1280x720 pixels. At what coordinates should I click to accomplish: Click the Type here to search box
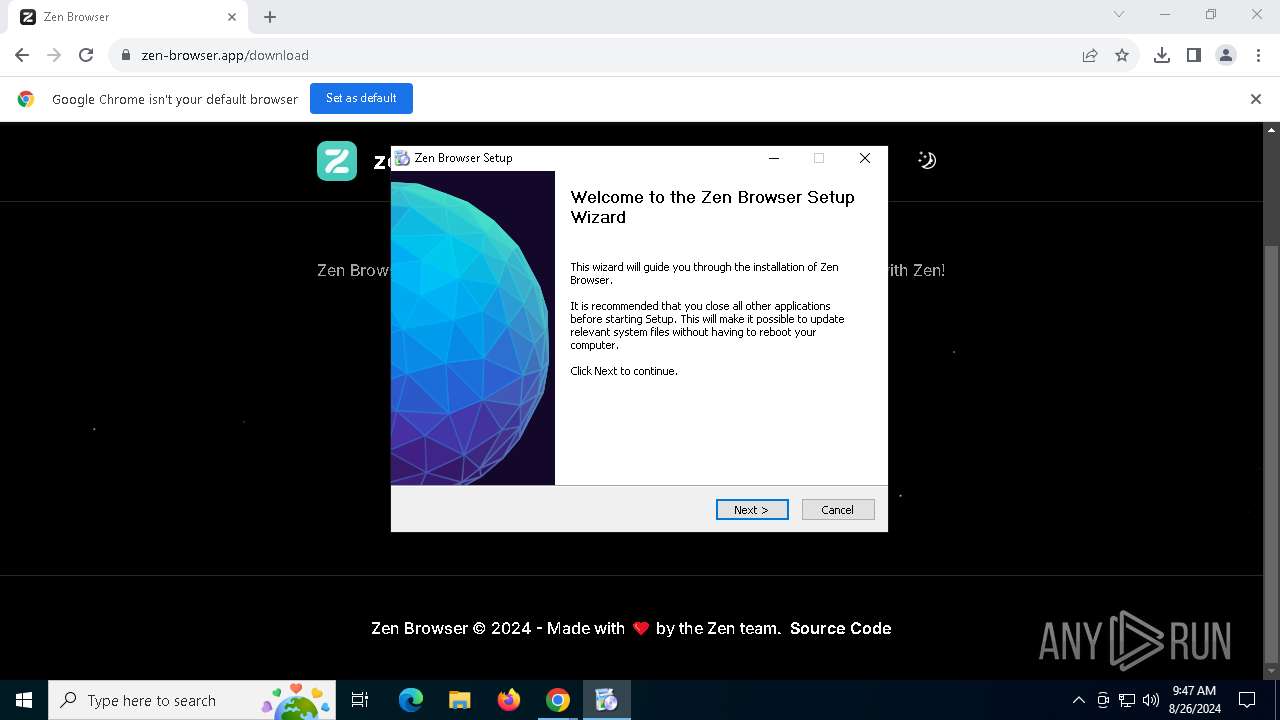click(193, 700)
